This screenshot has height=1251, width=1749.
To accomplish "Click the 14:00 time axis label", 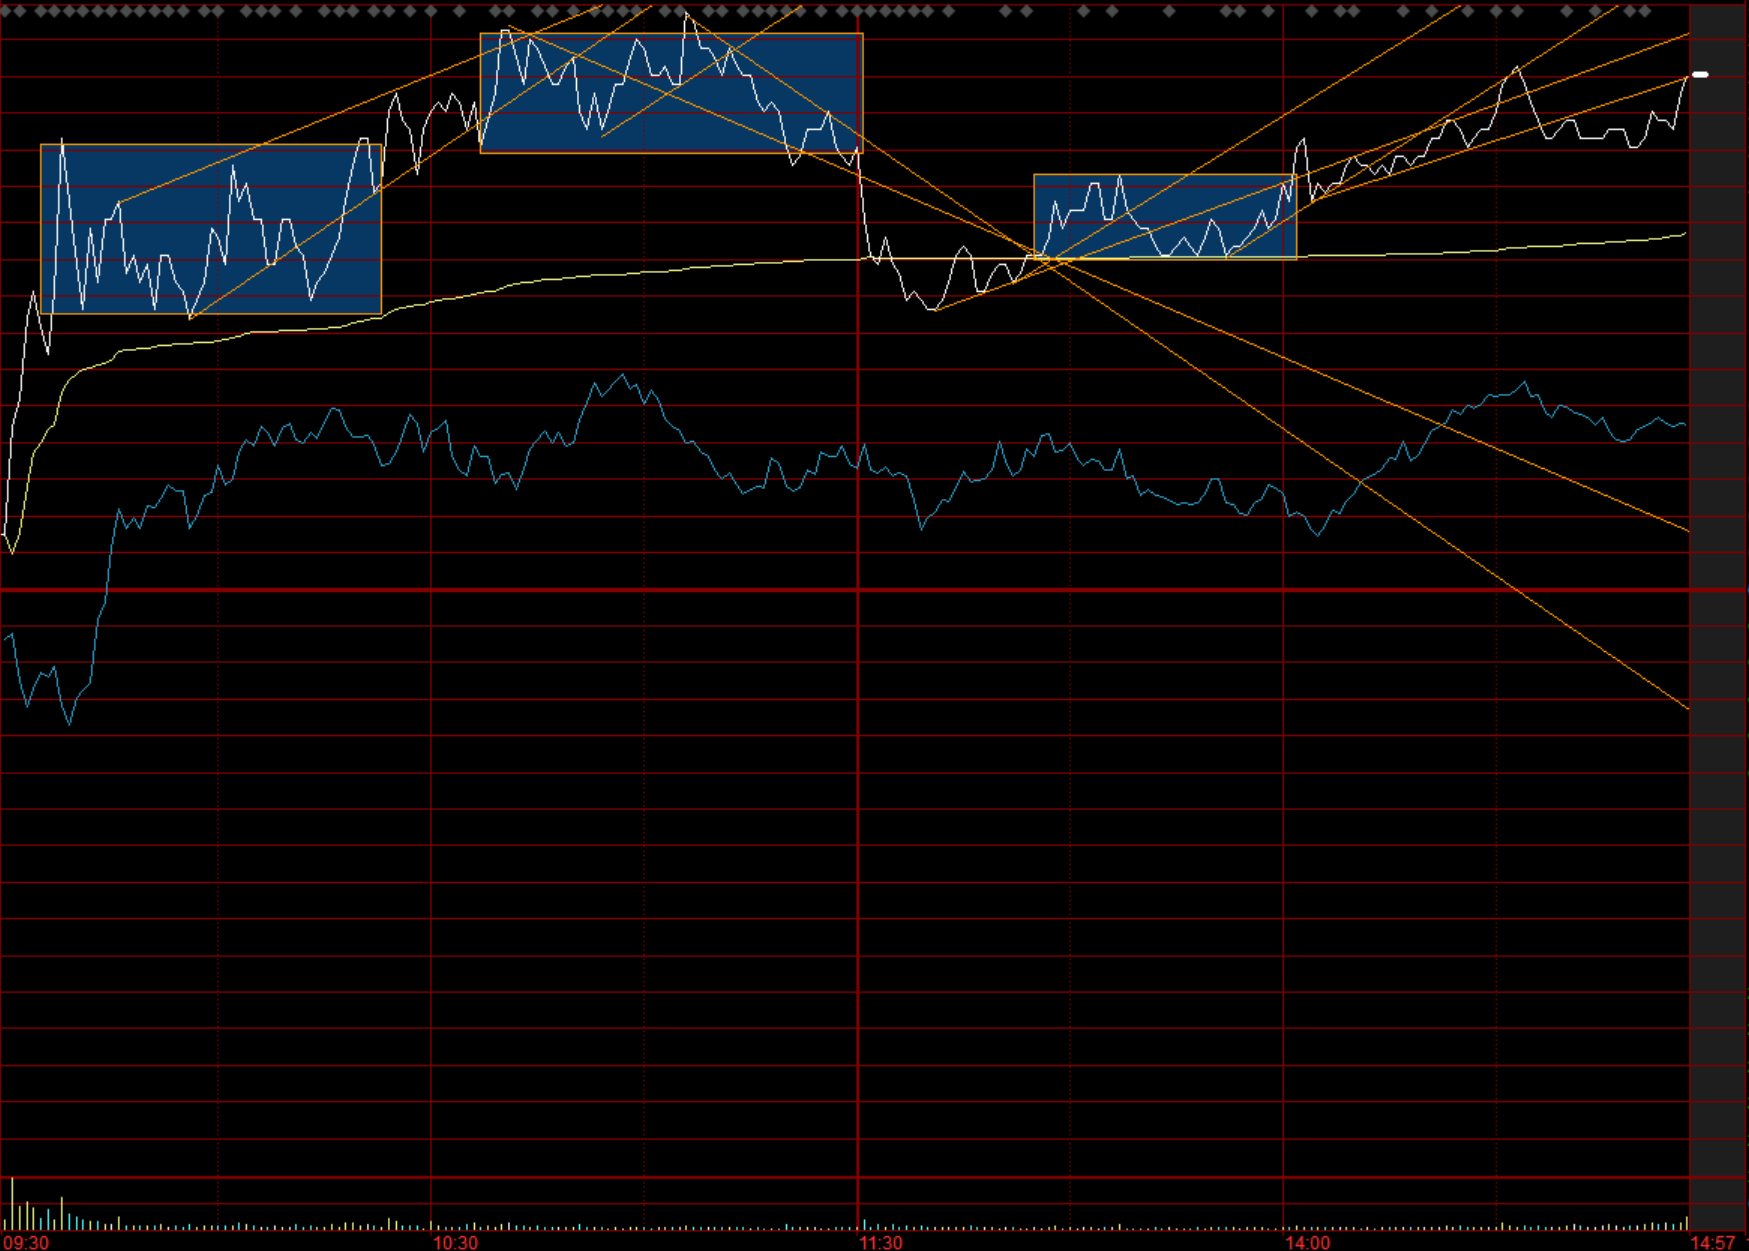I will [x=1308, y=1242].
